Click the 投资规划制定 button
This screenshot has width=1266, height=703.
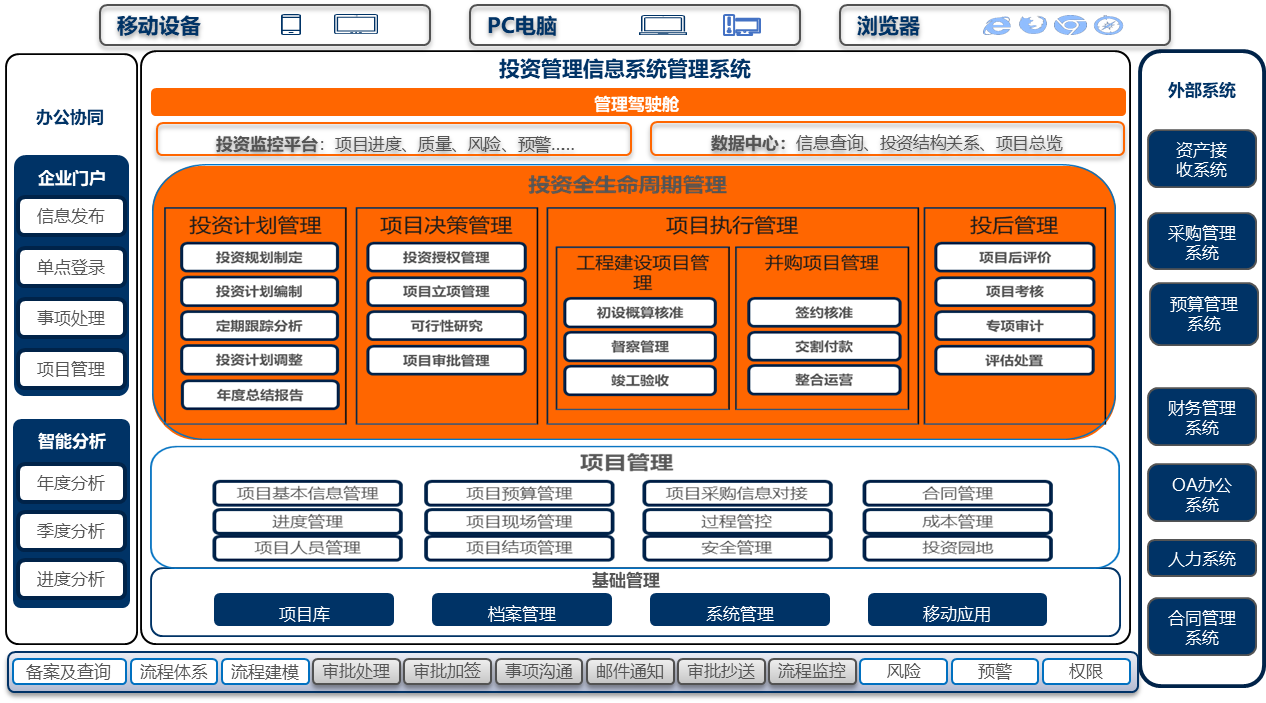point(259,258)
